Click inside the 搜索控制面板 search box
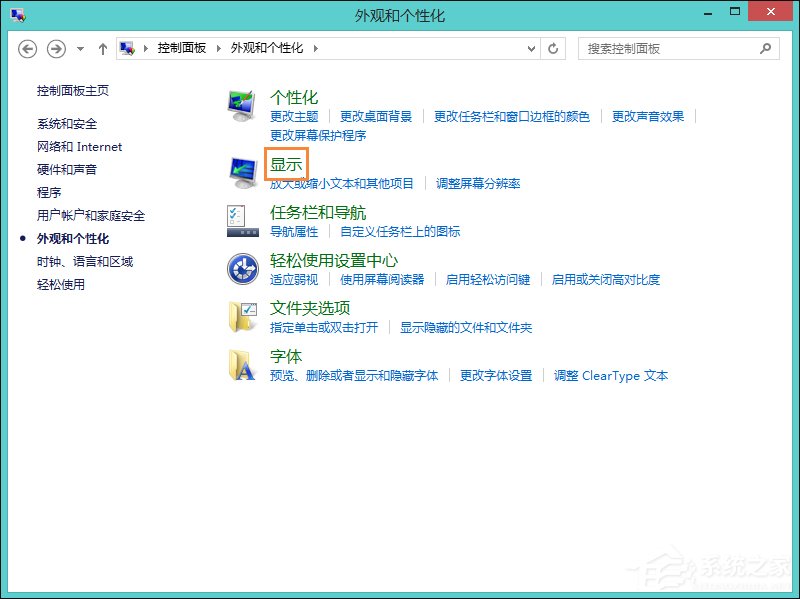This screenshot has height=599, width=800. tap(670, 49)
